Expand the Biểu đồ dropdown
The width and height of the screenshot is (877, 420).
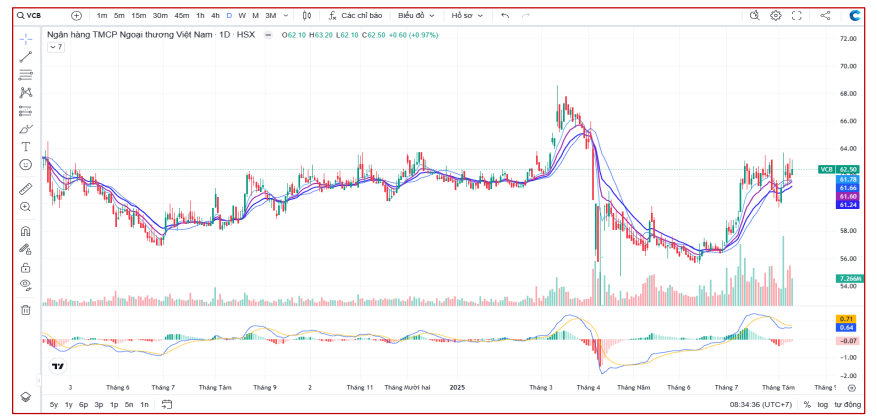417,16
